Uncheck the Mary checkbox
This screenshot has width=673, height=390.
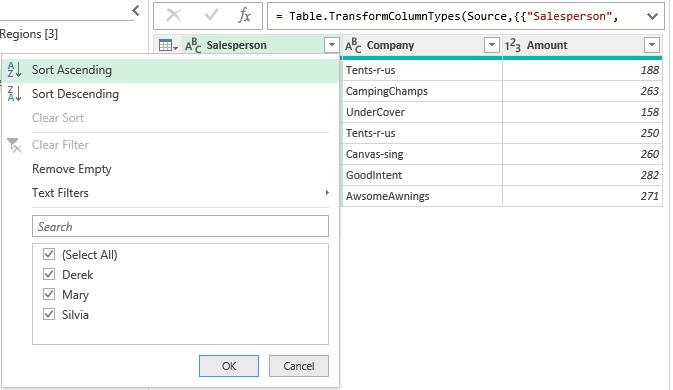coord(49,294)
